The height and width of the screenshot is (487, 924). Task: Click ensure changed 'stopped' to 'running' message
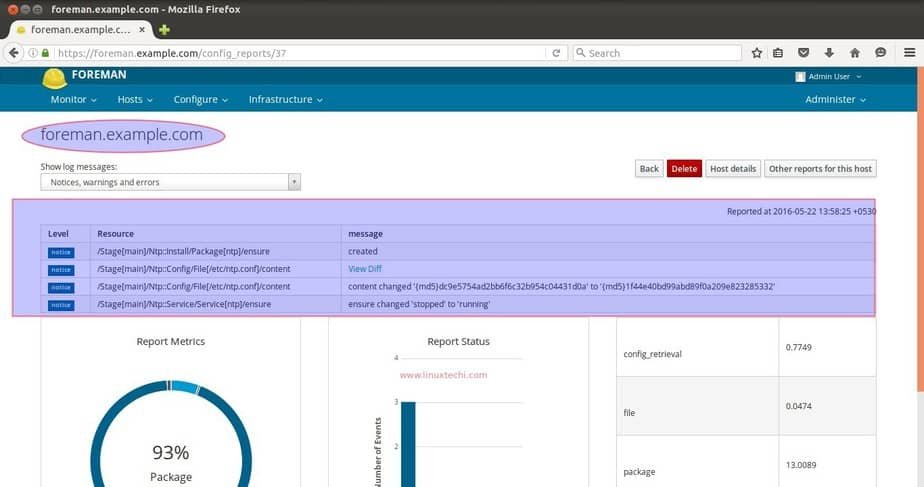(419, 304)
